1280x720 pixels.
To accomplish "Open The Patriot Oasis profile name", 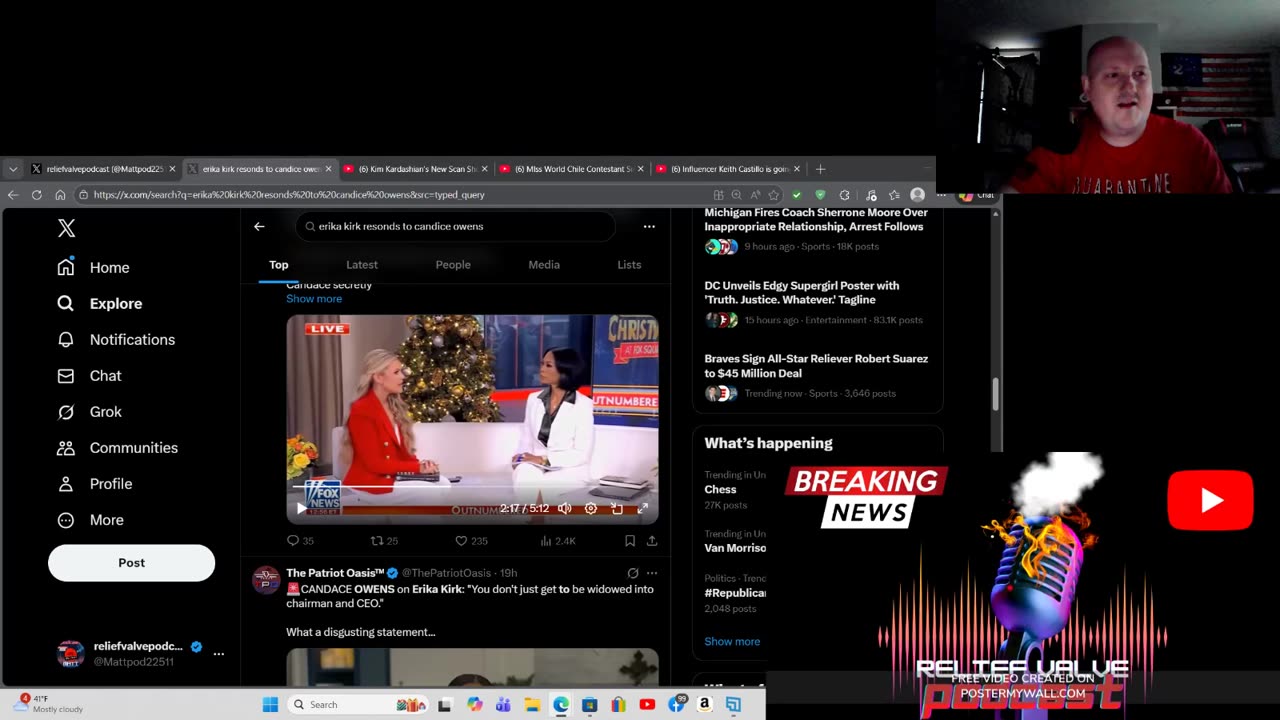I will pos(335,573).
